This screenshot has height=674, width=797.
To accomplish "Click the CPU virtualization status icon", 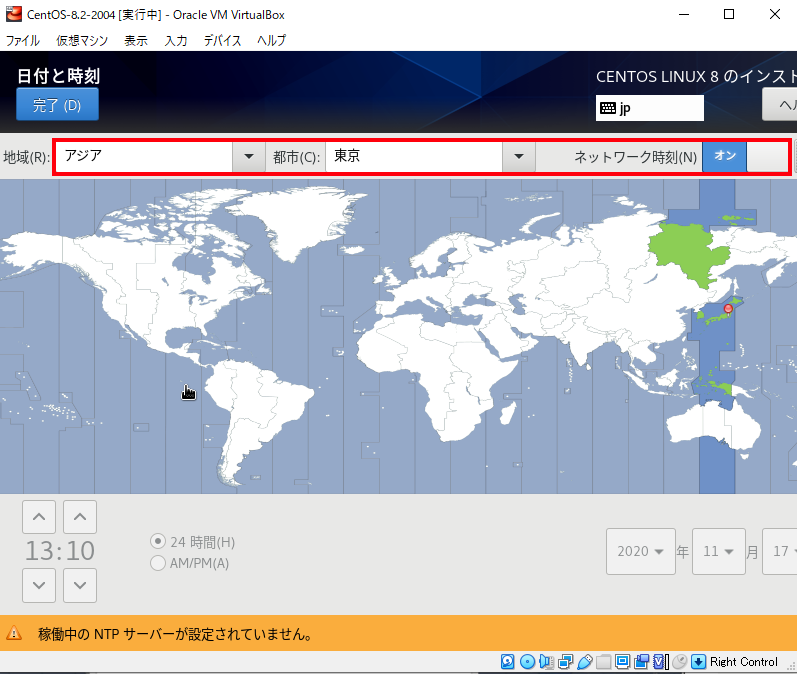I will [660, 661].
